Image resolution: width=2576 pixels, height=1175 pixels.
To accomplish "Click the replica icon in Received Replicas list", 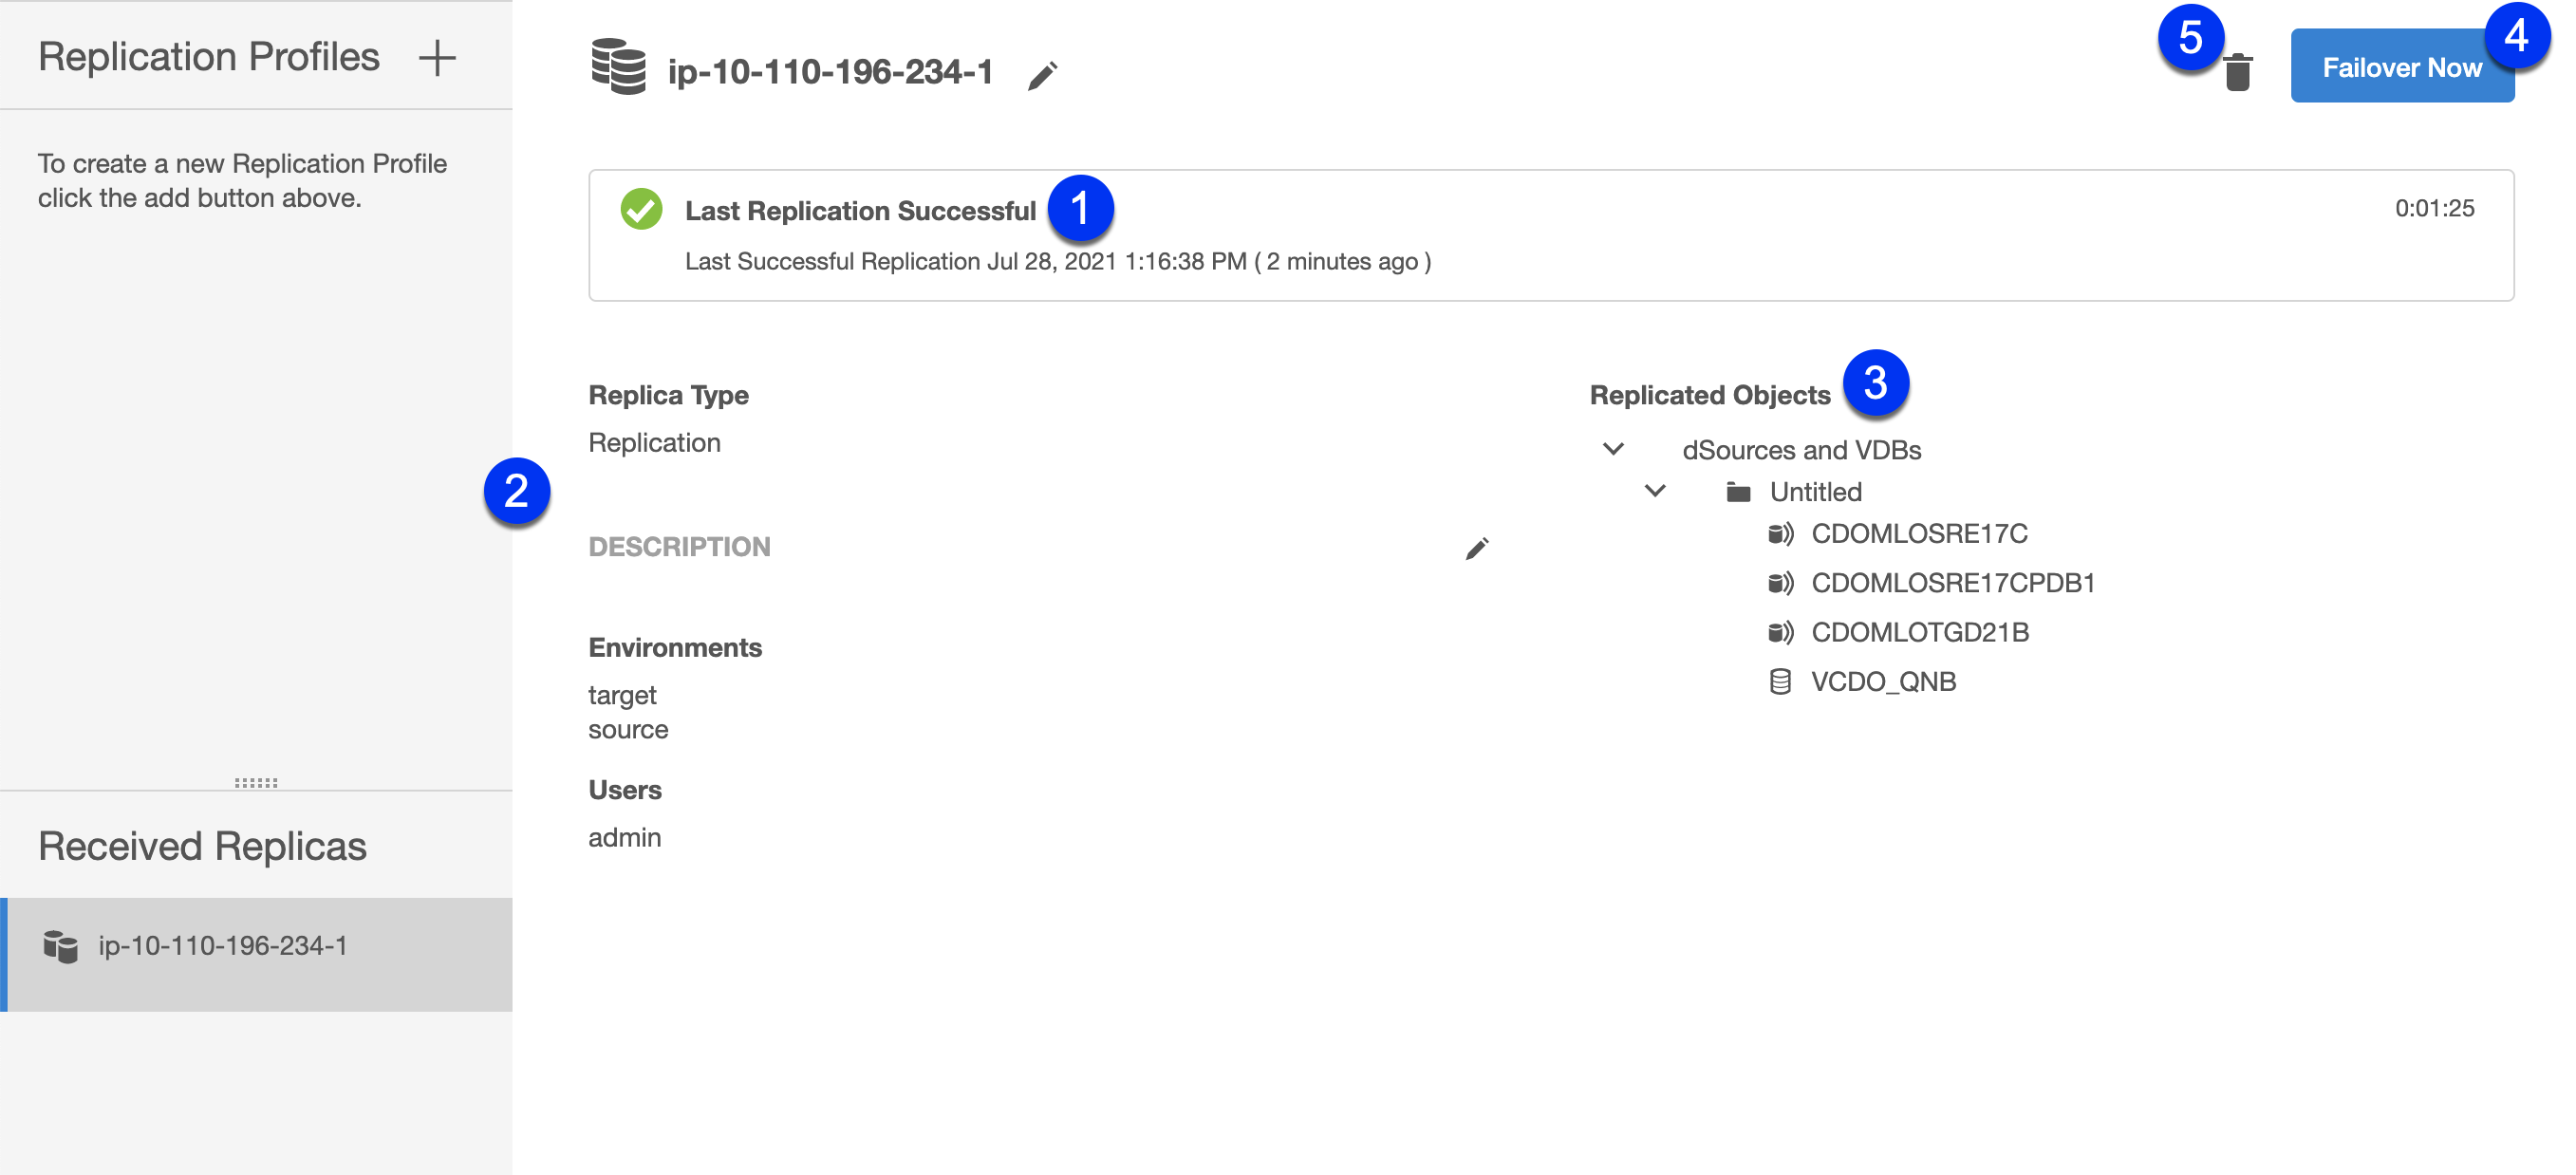I will 61,946.
